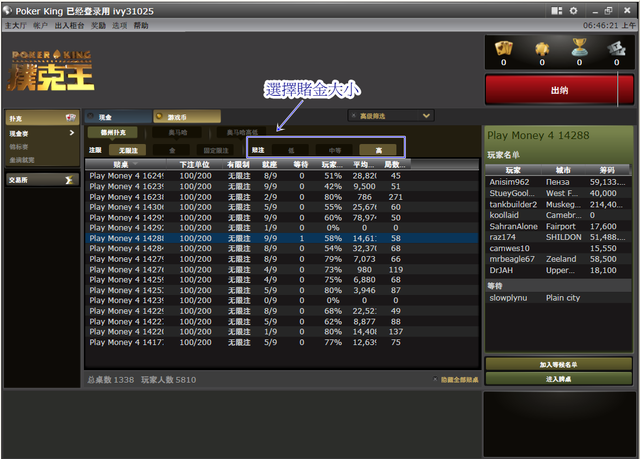Screen dimensions: 640x459
Task: Open the 高级筛选 dropdown
Action: click(x=390, y=116)
